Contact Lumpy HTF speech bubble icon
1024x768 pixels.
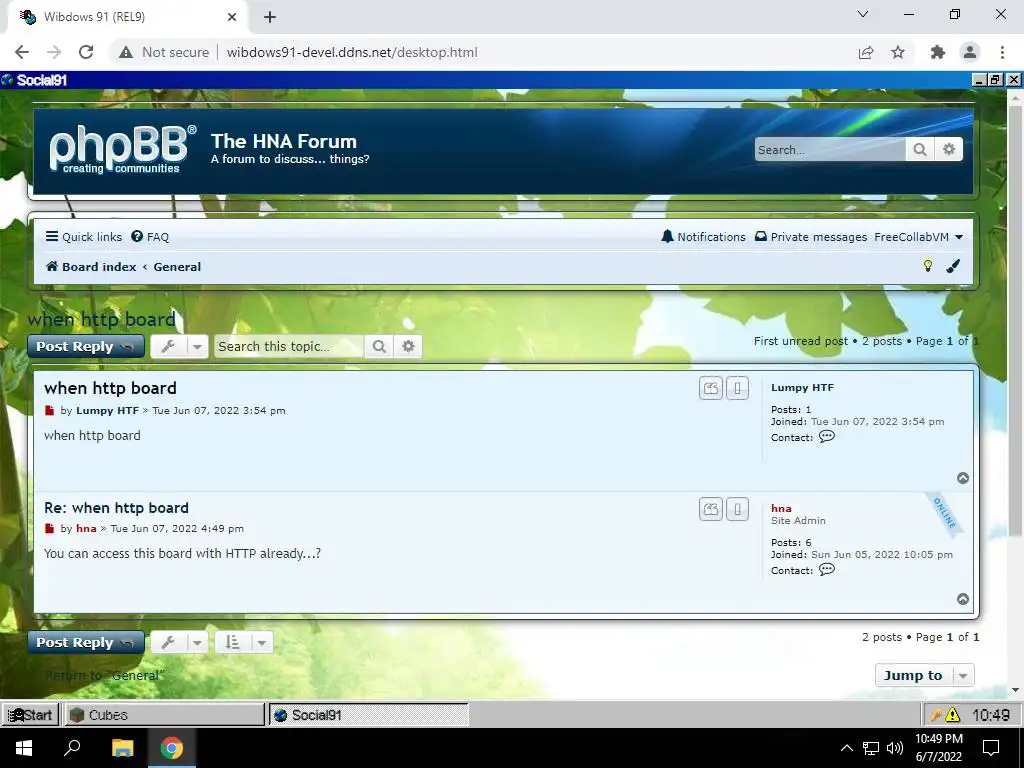tap(827, 436)
